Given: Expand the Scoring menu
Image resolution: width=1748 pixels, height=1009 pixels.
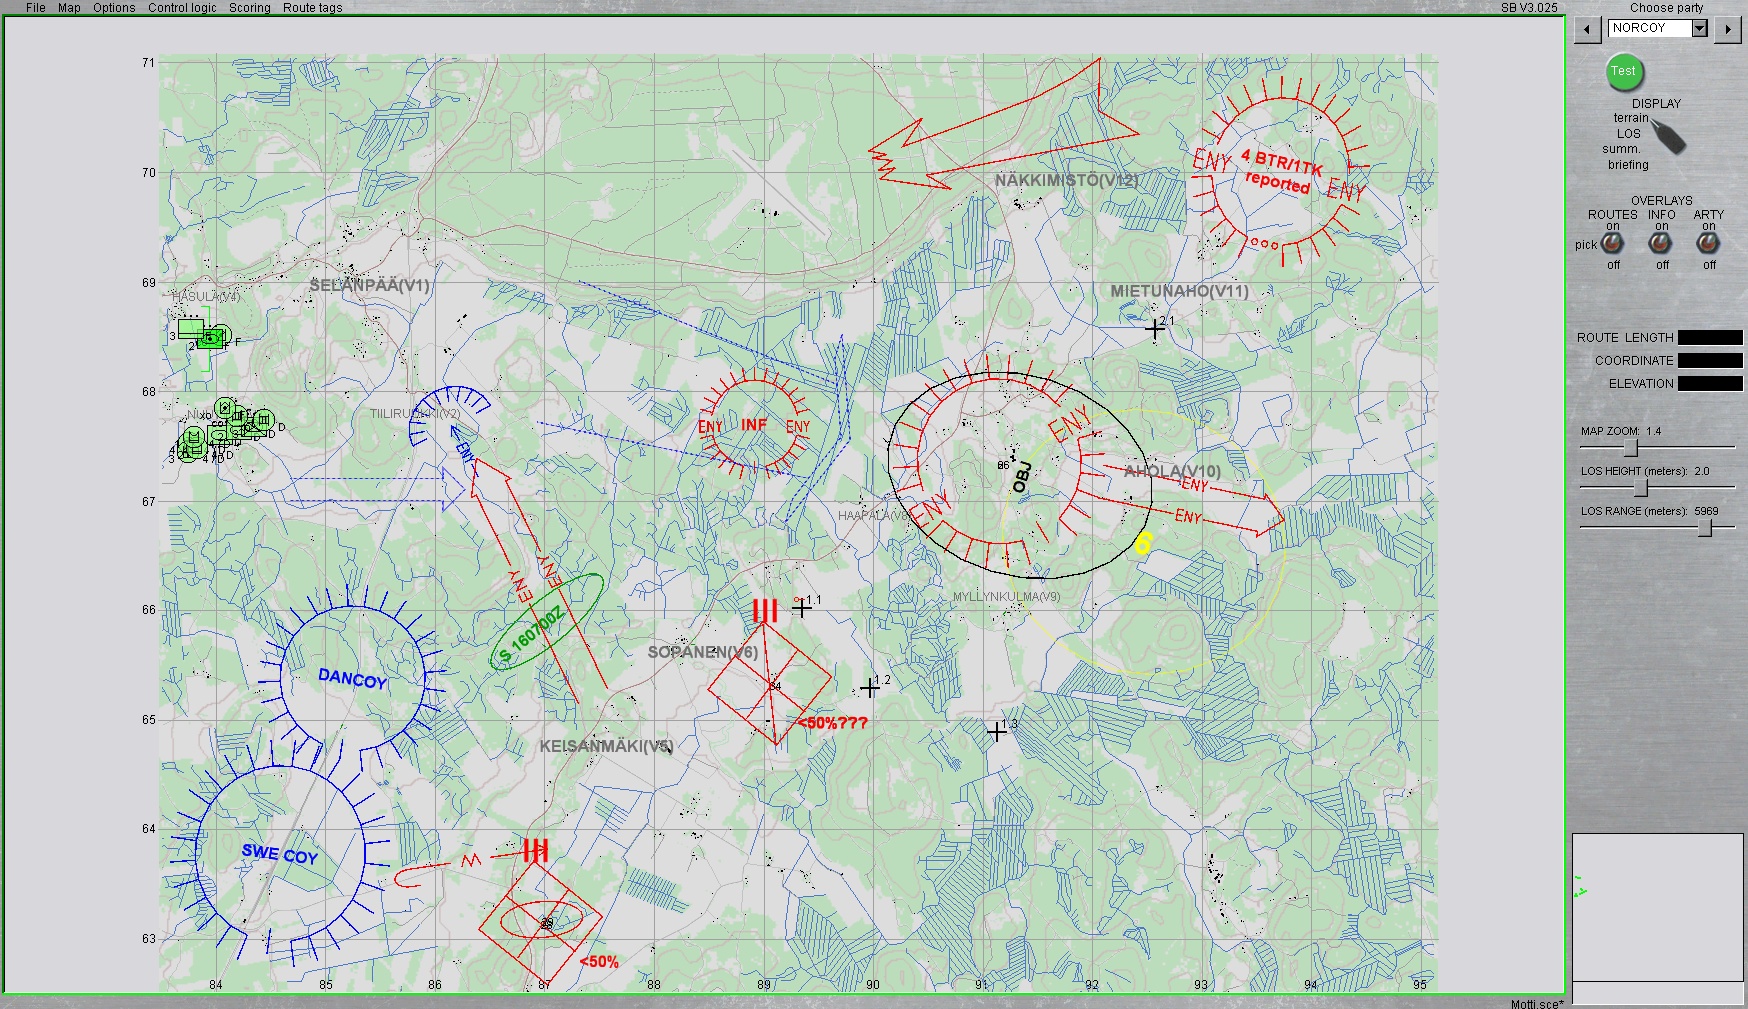Looking at the screenshot, I should [x=249, y=7].
